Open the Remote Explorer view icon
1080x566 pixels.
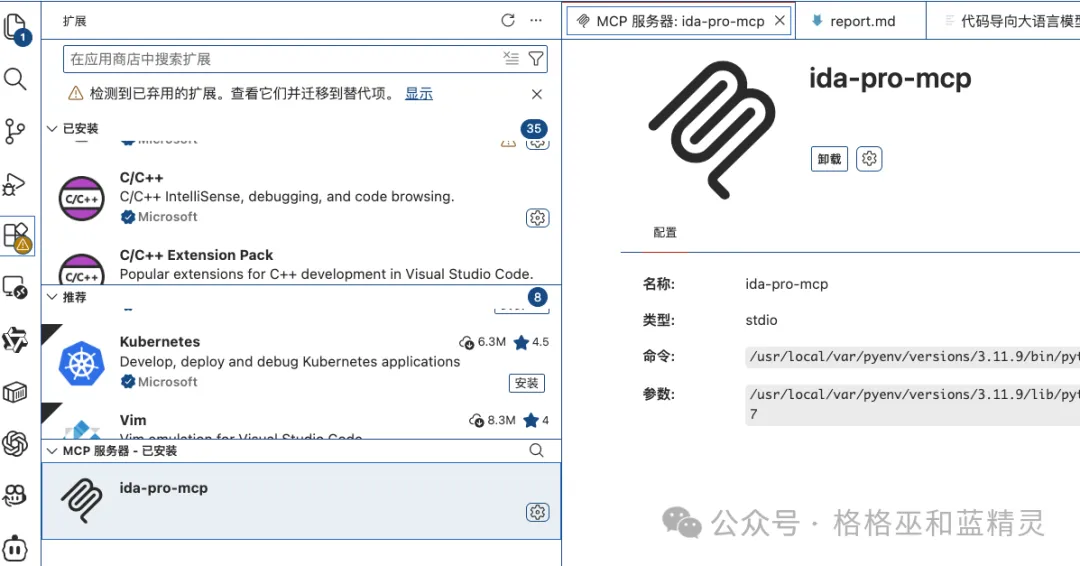pos(15,287)
